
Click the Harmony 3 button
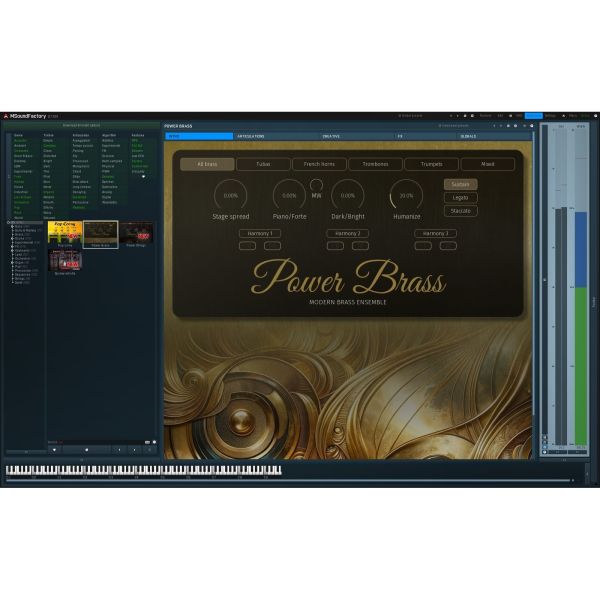point(435,233)
